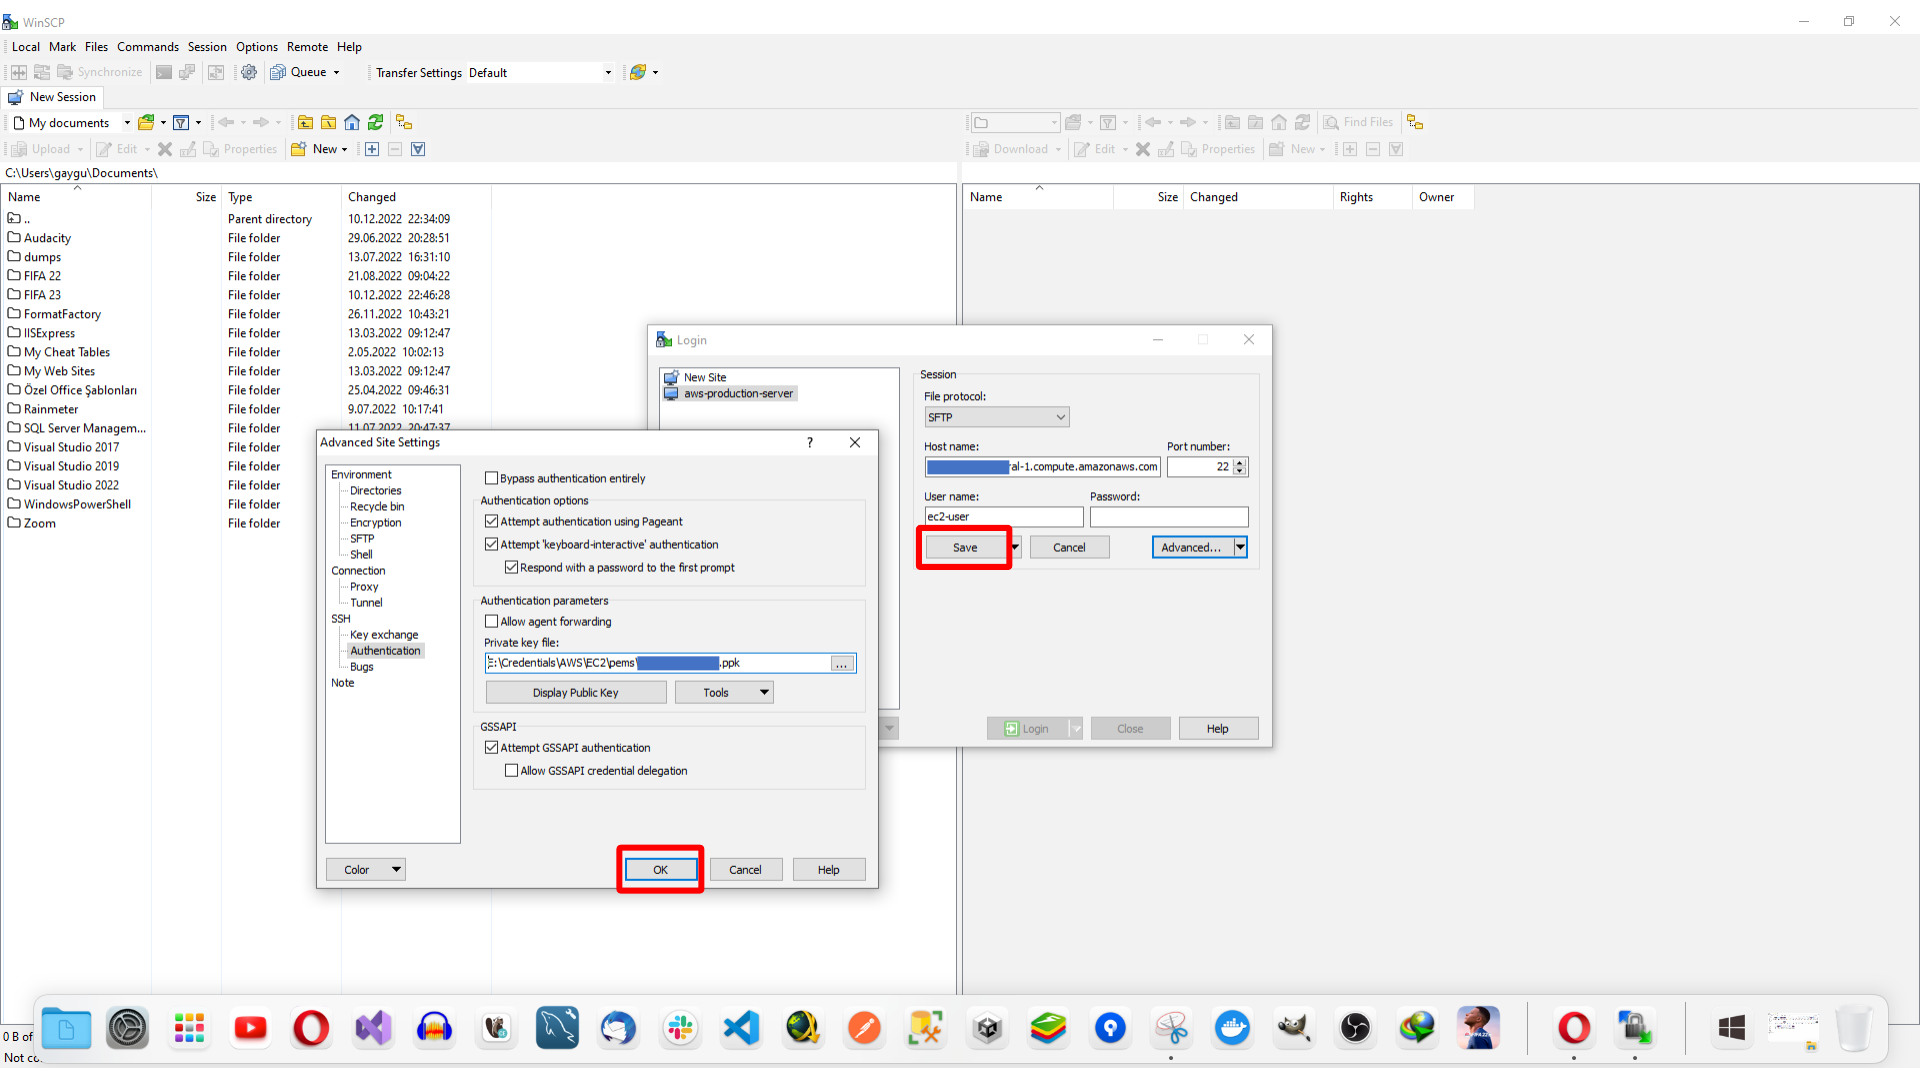The image size is (1921, 1080).
Task: Click the colored session icon after Transfer Settings
Action: click(637, 72)
